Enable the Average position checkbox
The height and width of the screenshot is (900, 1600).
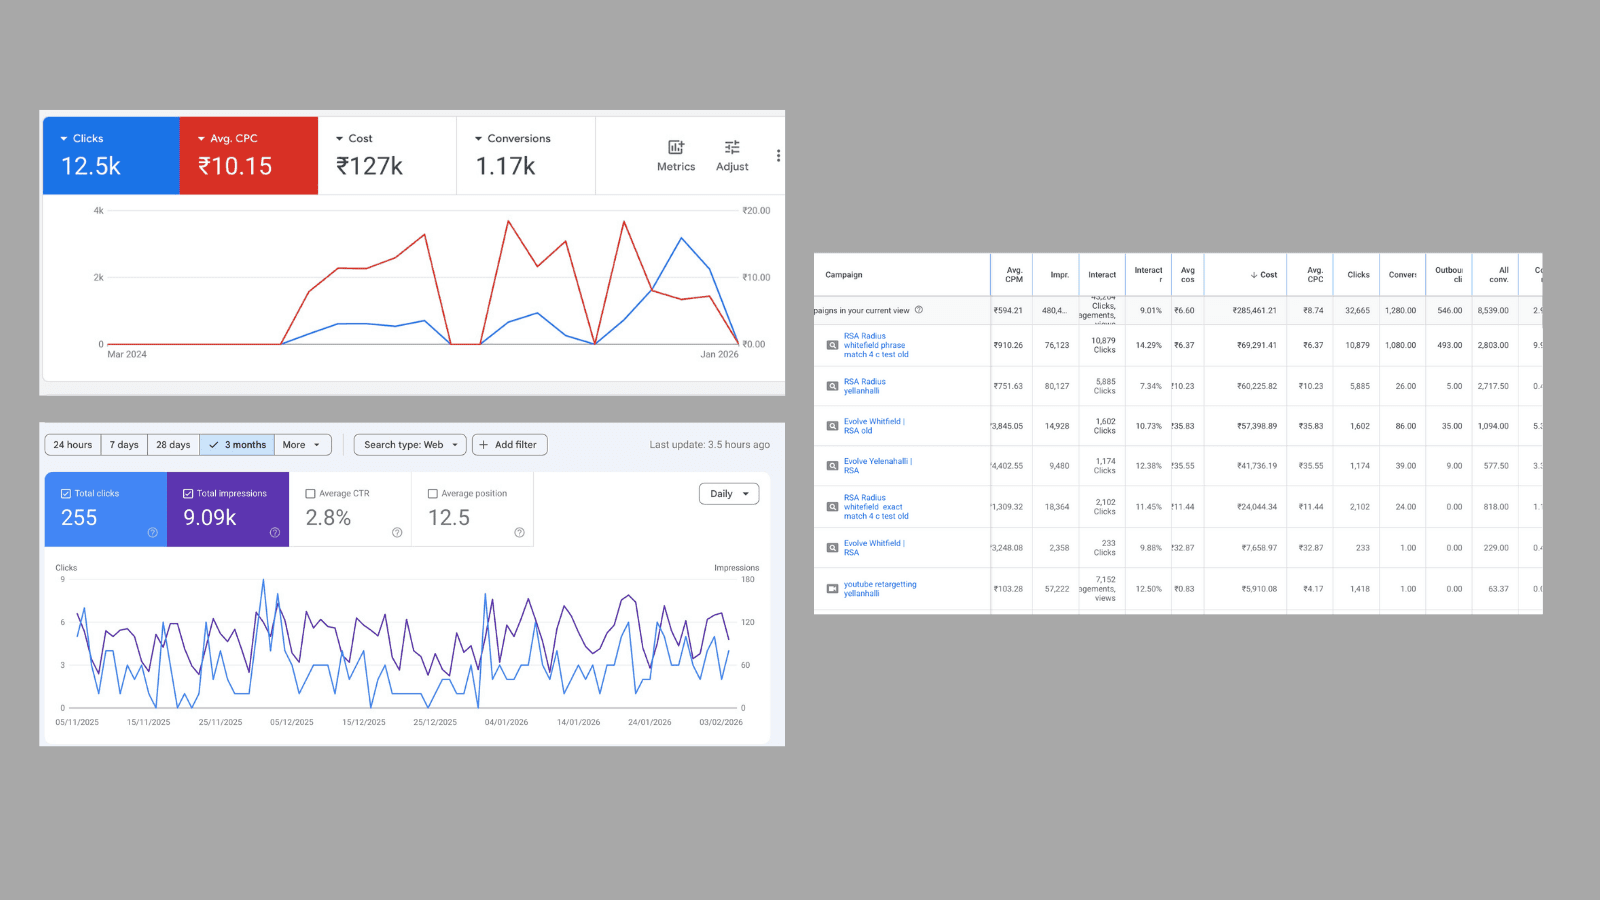coord(433,493)
